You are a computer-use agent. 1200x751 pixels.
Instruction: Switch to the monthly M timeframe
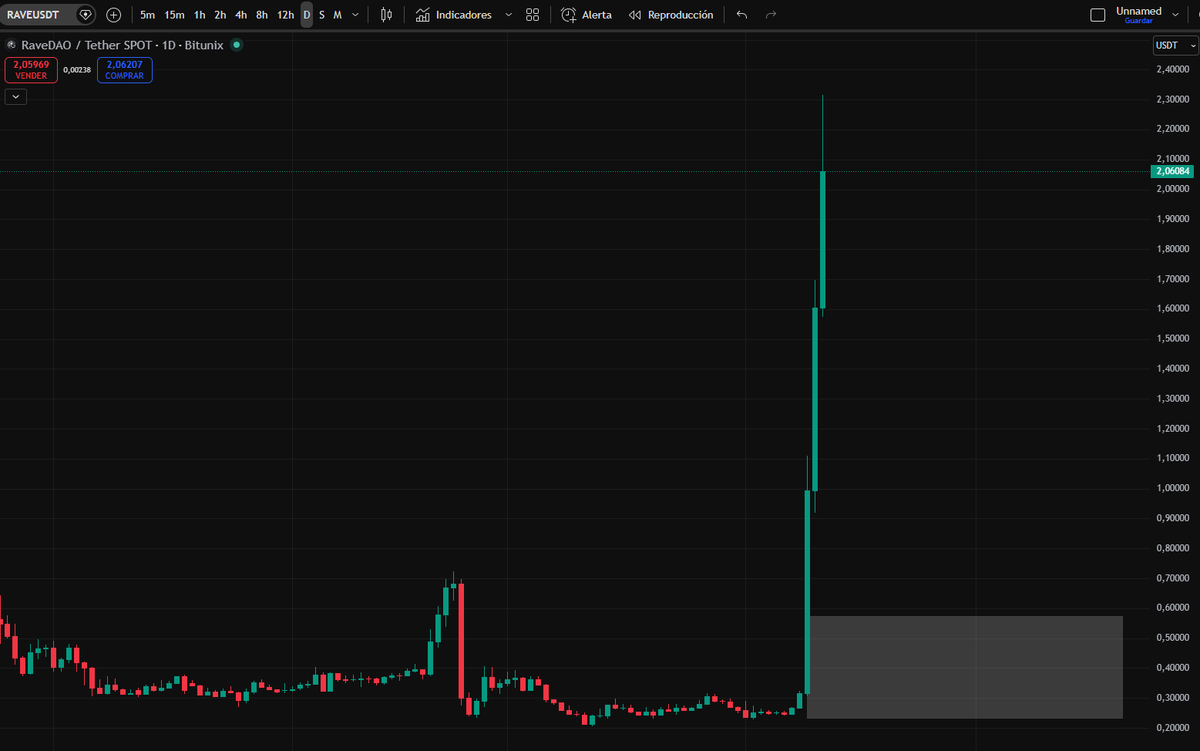pos(337,15)
